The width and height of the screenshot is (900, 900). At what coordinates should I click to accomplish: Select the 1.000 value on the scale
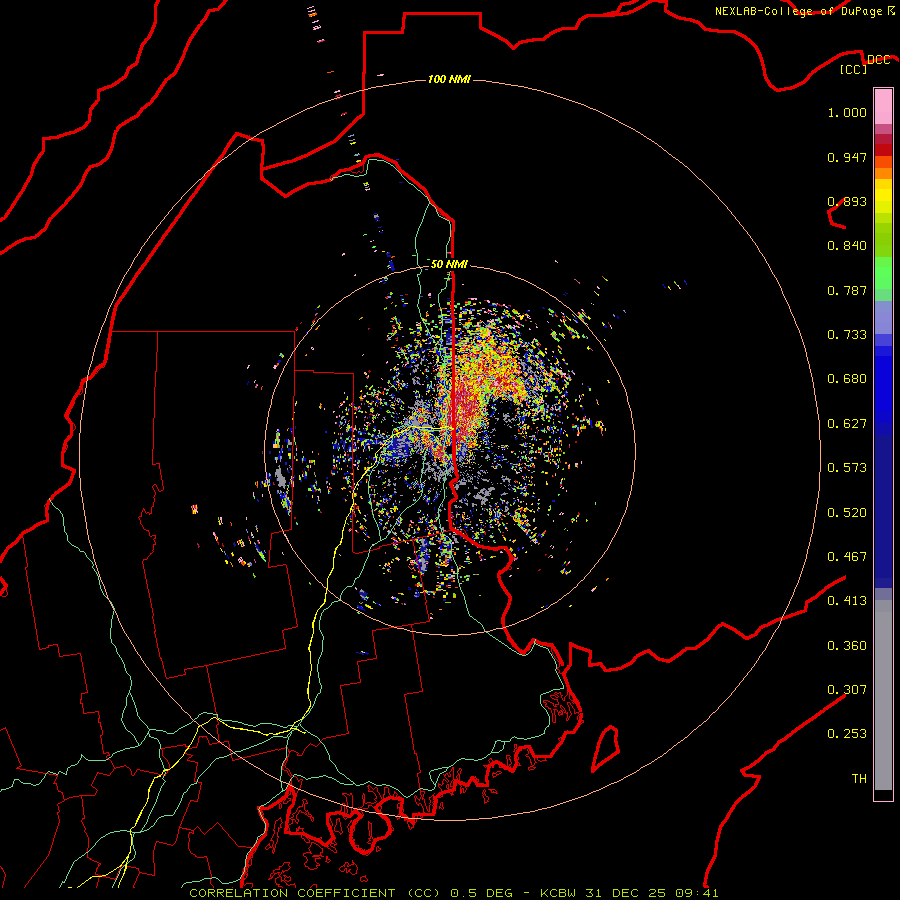pos(847,112)
